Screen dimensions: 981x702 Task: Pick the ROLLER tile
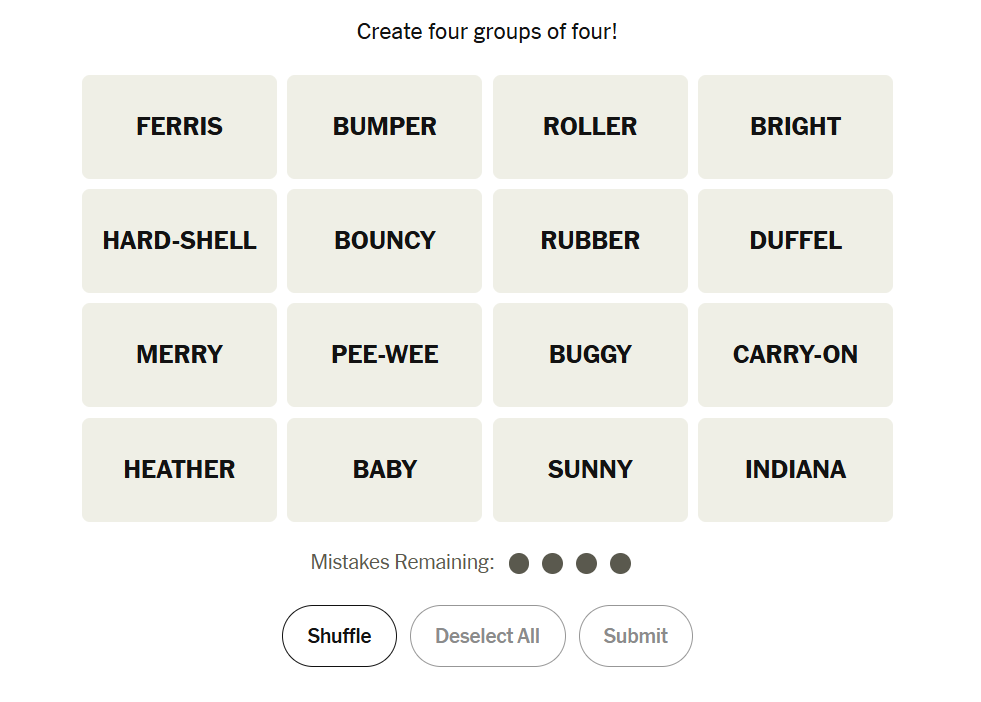click(x=590, y=127)
